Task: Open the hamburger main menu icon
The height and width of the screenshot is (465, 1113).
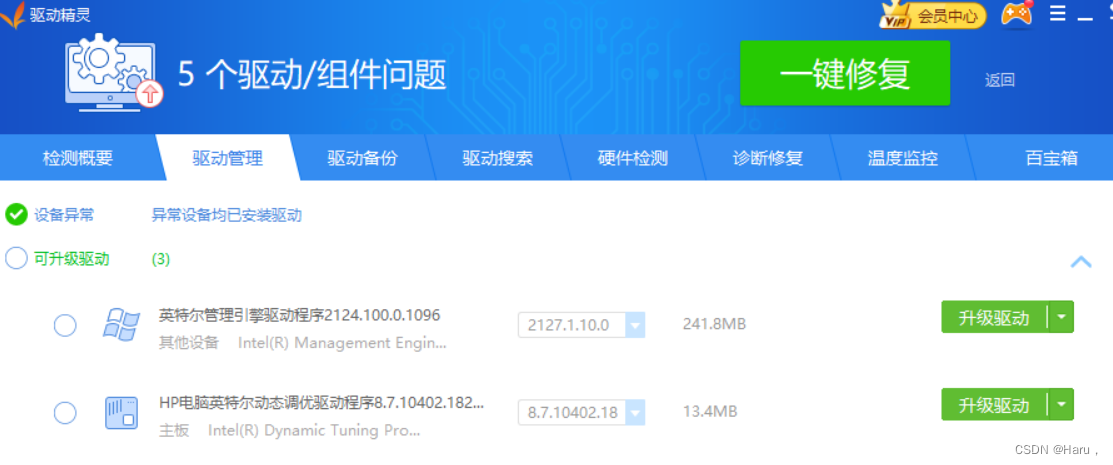Action: [1058, 14]
